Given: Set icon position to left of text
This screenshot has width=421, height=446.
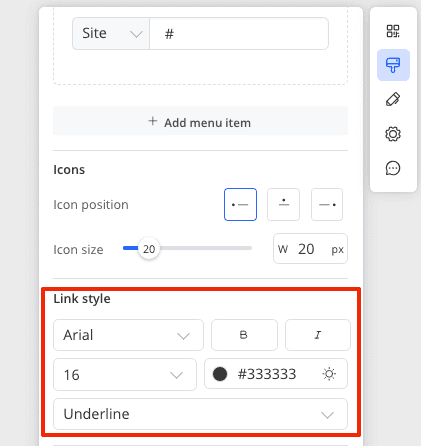Looking at the screenshot, I should [240, 204].
